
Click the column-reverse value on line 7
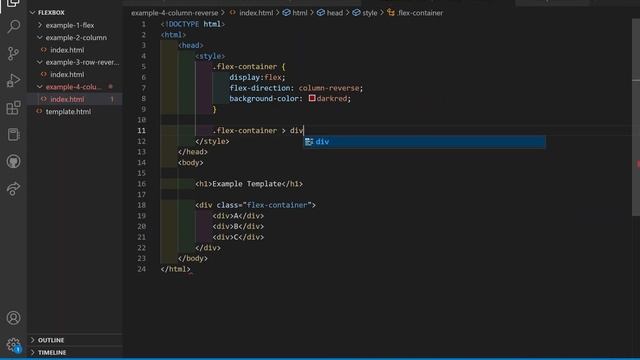329,88
